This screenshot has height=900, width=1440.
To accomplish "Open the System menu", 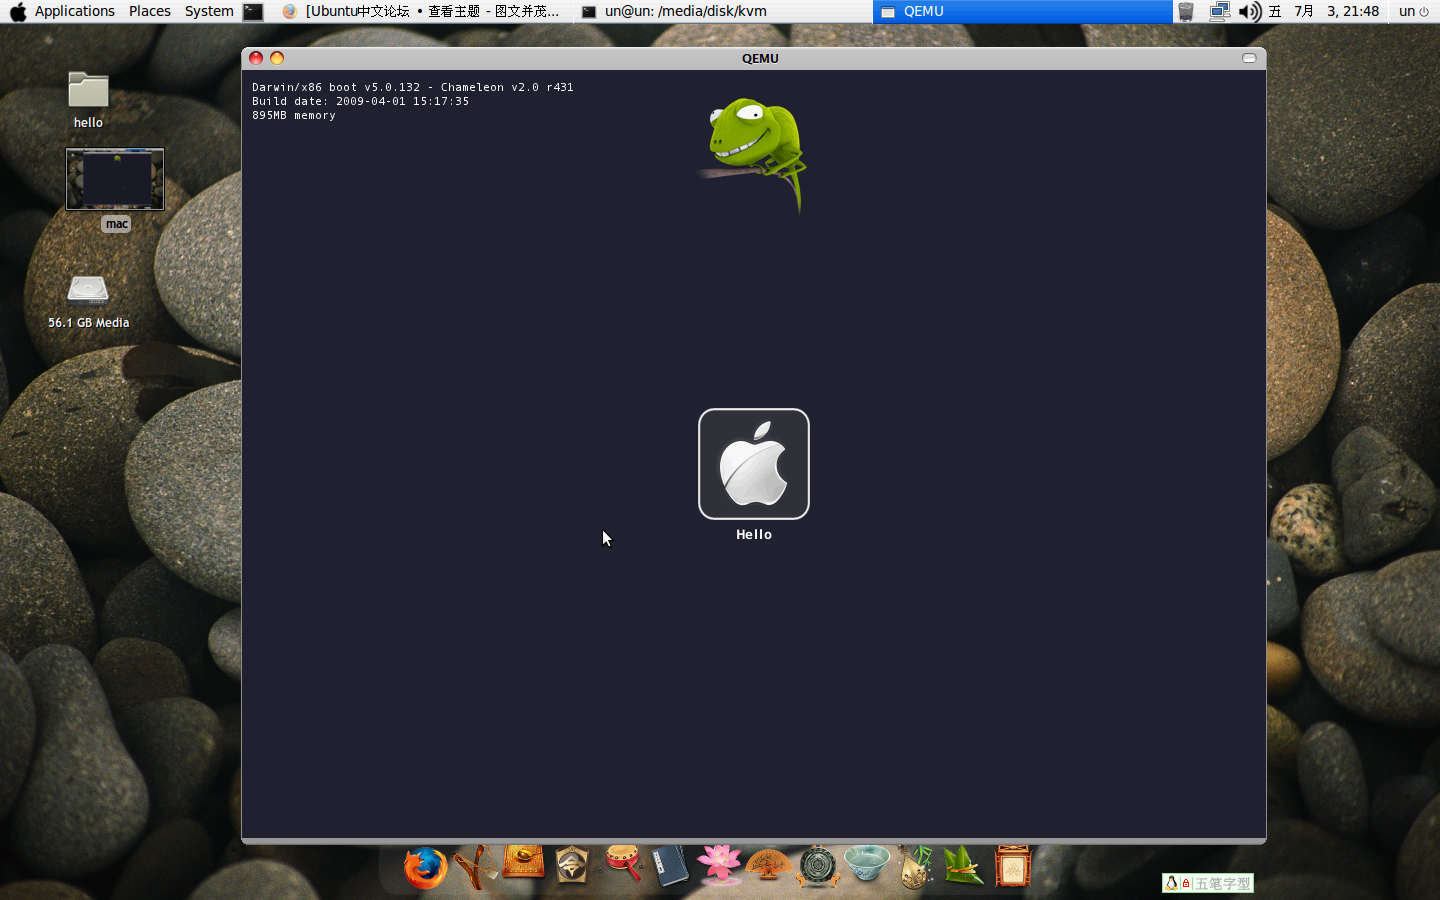I will (209, 11).
